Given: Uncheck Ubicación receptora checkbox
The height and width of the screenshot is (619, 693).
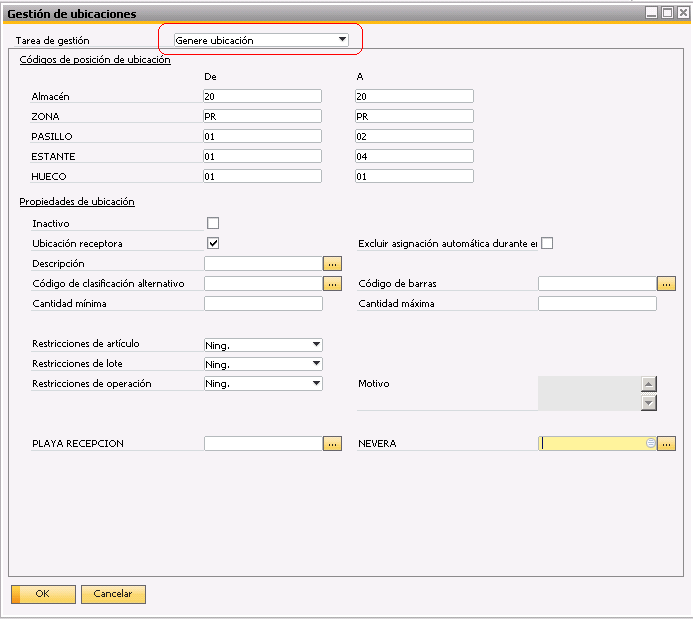Looking at the screenshot, I should (213, 243).
